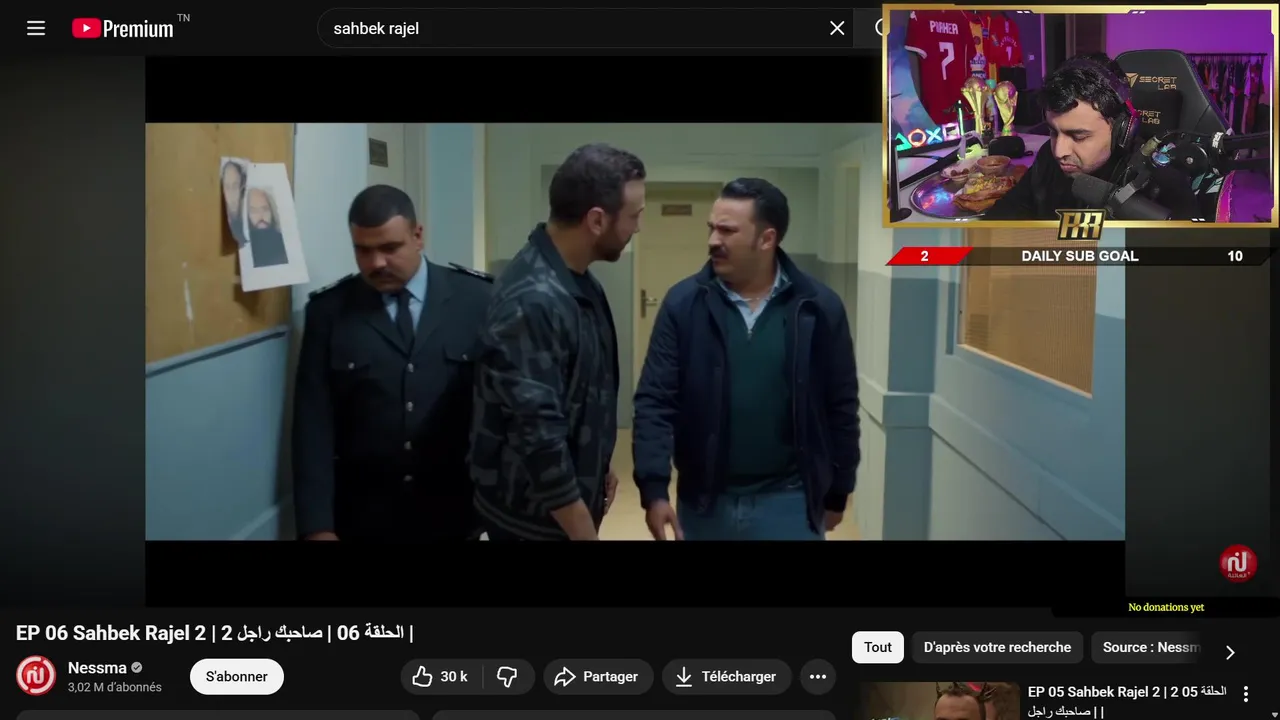Image resolution: width=1280 pixels, height=720 pixels.
Task: Share the video via Partager
Action: (598, 677)
